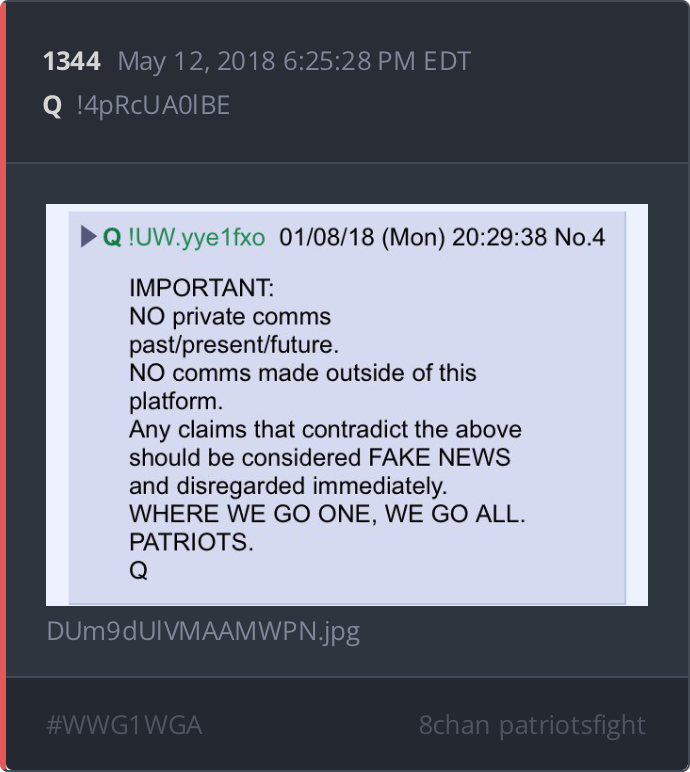This screenshot has width=690, height=772.
Task: Click the IMPORTANT: heading line
Action: pos(201,288)
